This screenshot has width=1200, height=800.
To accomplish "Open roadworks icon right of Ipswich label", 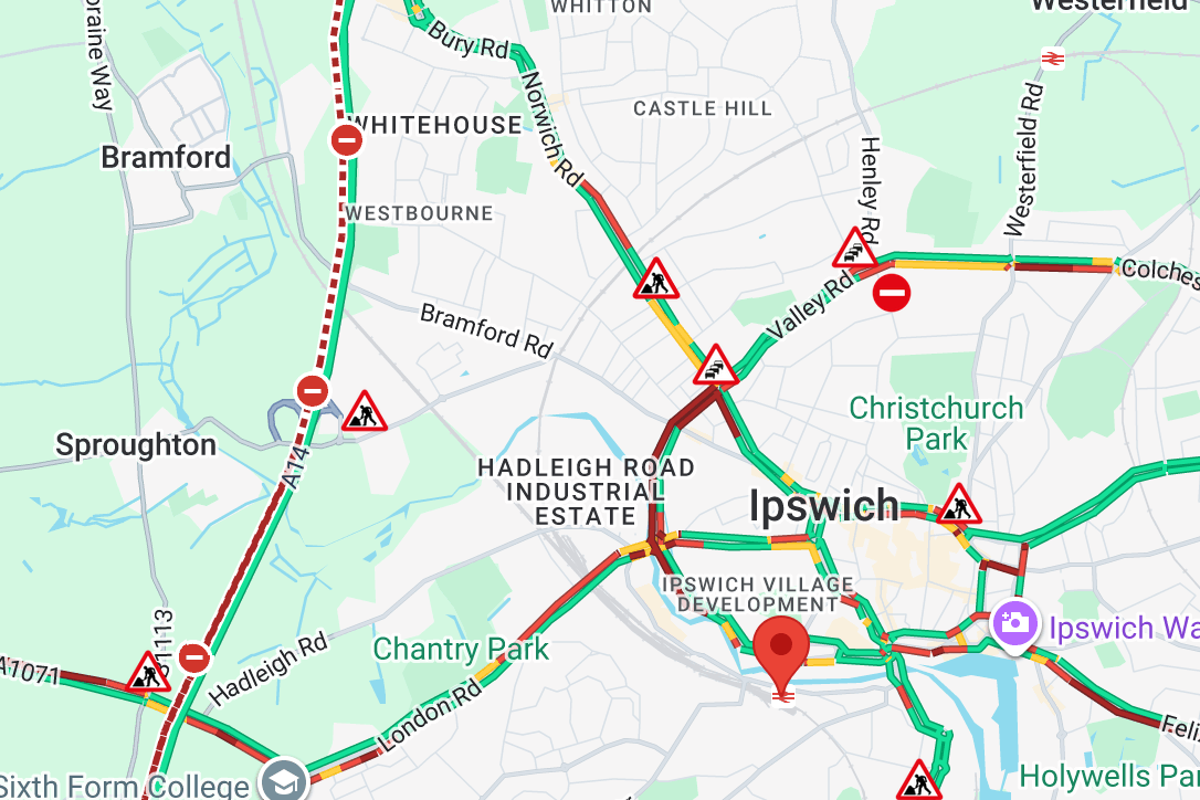I will 958,505.
